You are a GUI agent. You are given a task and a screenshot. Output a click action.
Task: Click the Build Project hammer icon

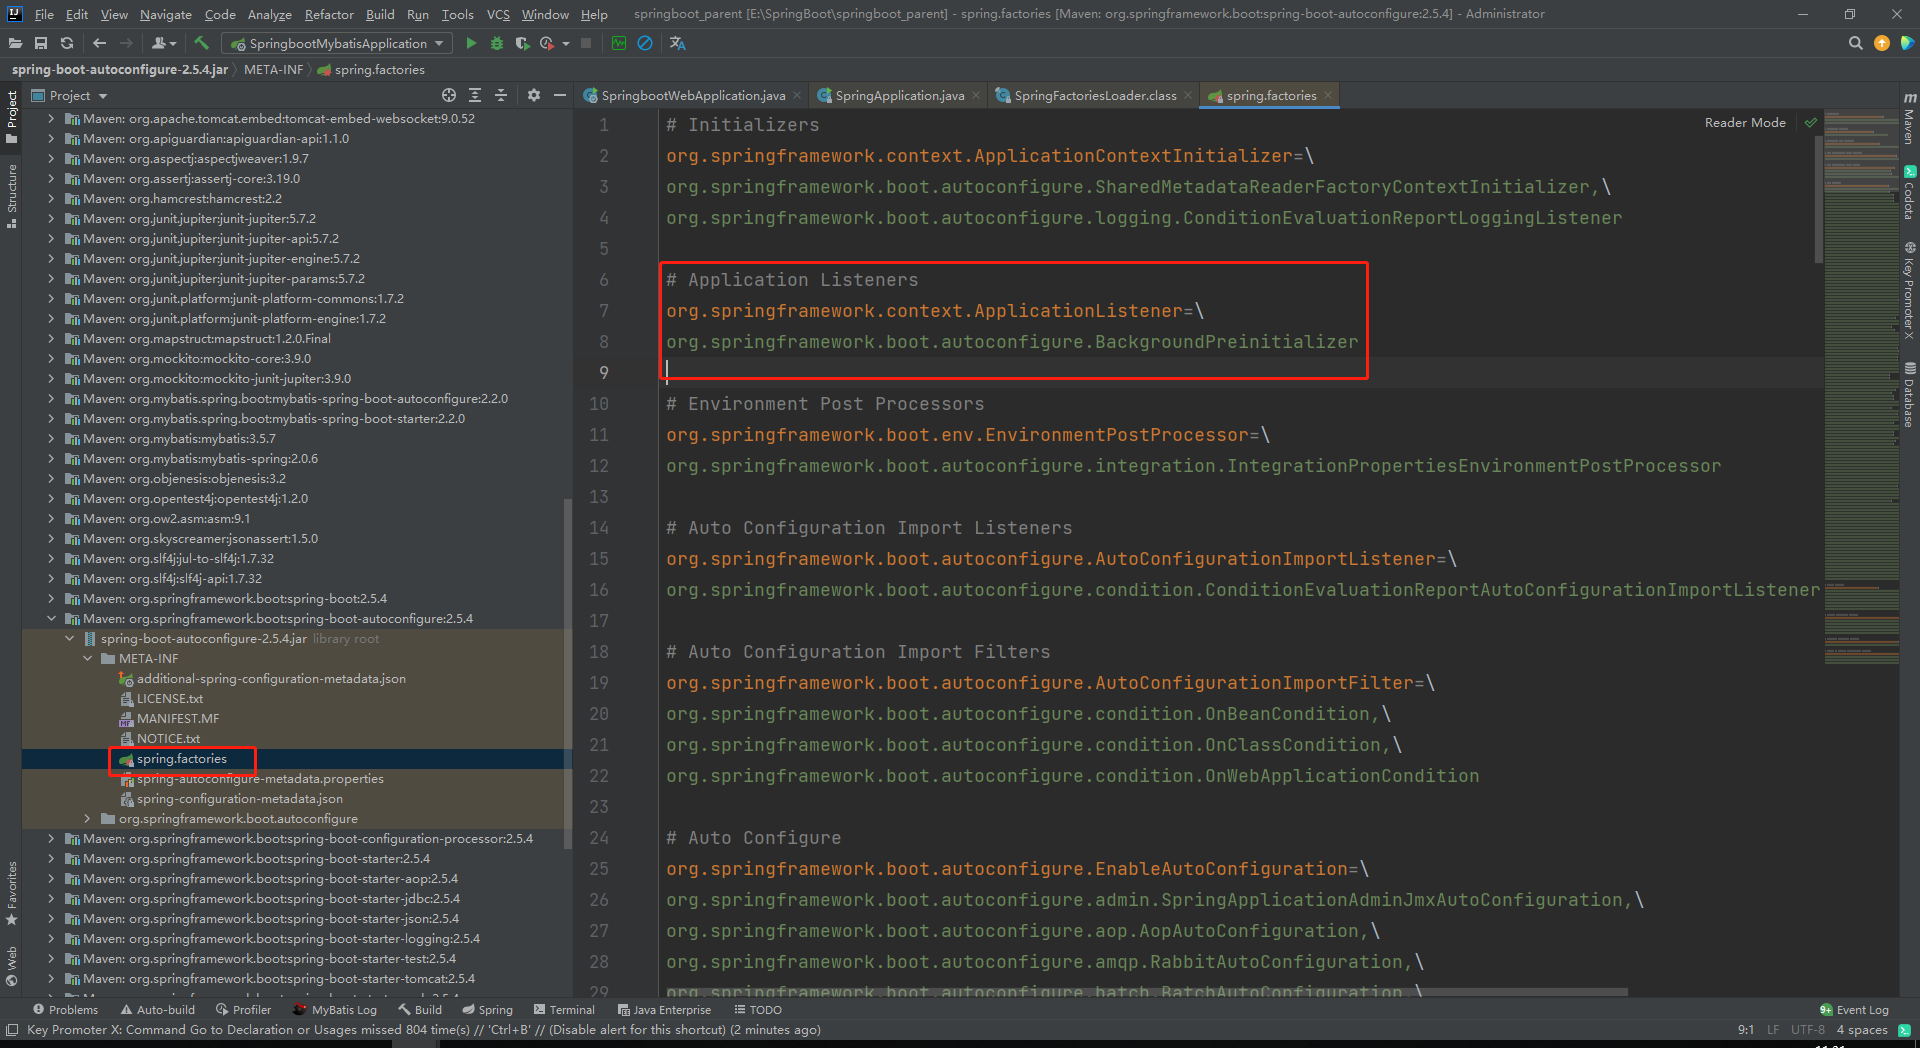200,43
